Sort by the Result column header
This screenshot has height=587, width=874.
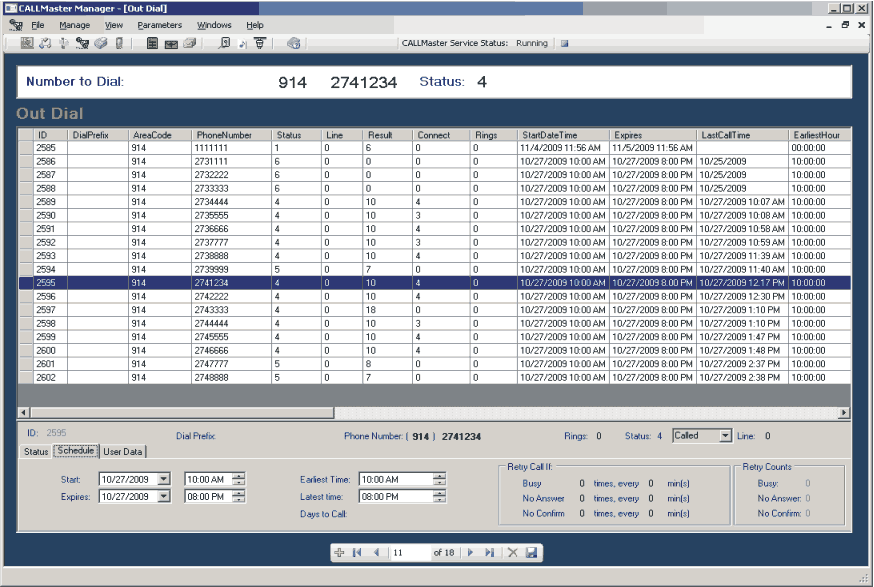click(x=388, y=135)
